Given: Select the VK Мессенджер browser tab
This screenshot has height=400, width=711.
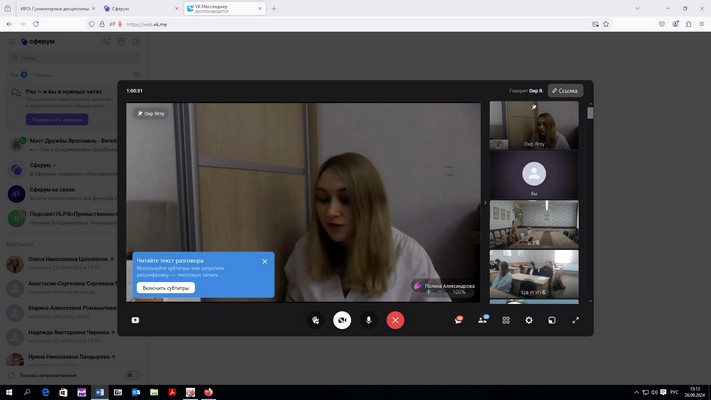Looking at the screenshot, I should click(225, 9).
